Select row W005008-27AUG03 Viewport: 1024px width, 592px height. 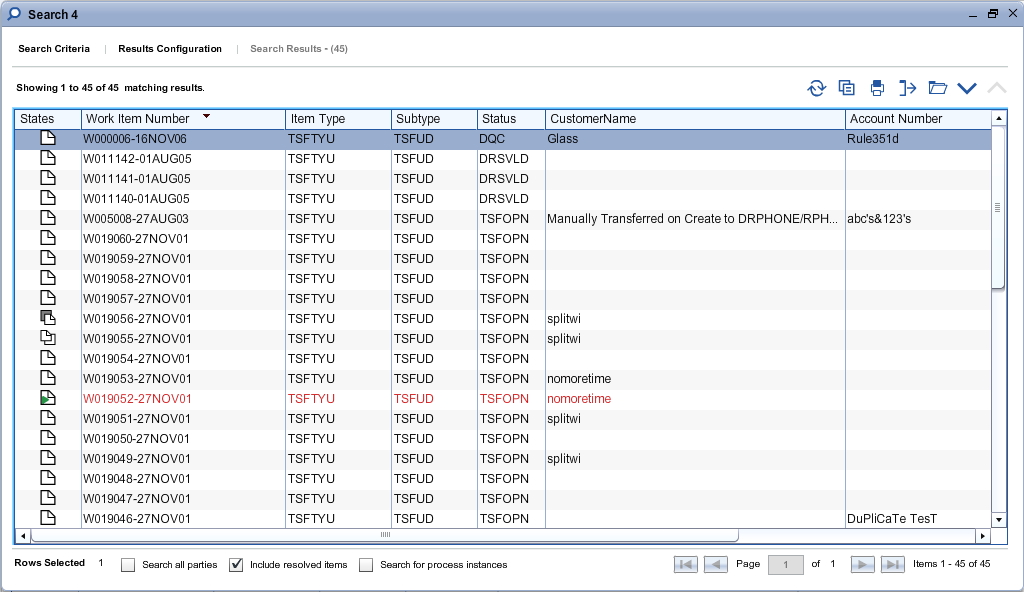tap(136, 219)
